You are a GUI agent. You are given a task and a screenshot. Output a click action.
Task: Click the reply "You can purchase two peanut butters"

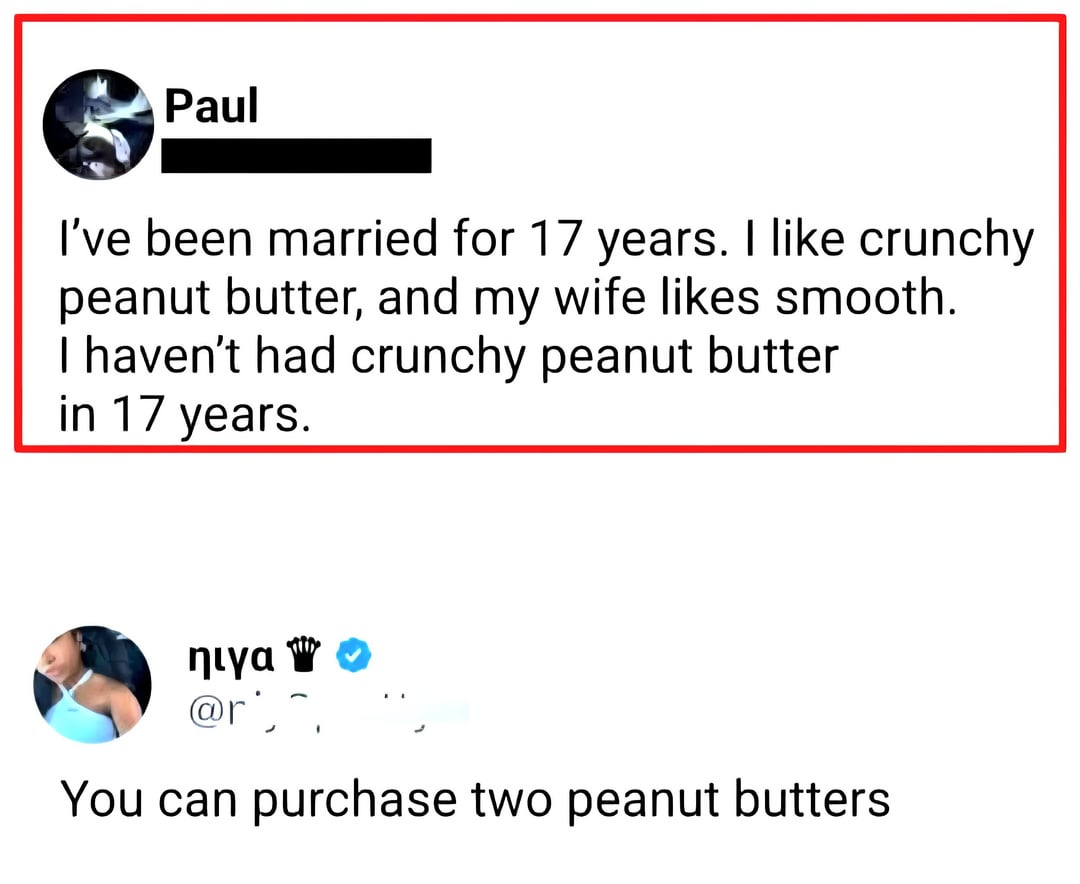point(475,799)
